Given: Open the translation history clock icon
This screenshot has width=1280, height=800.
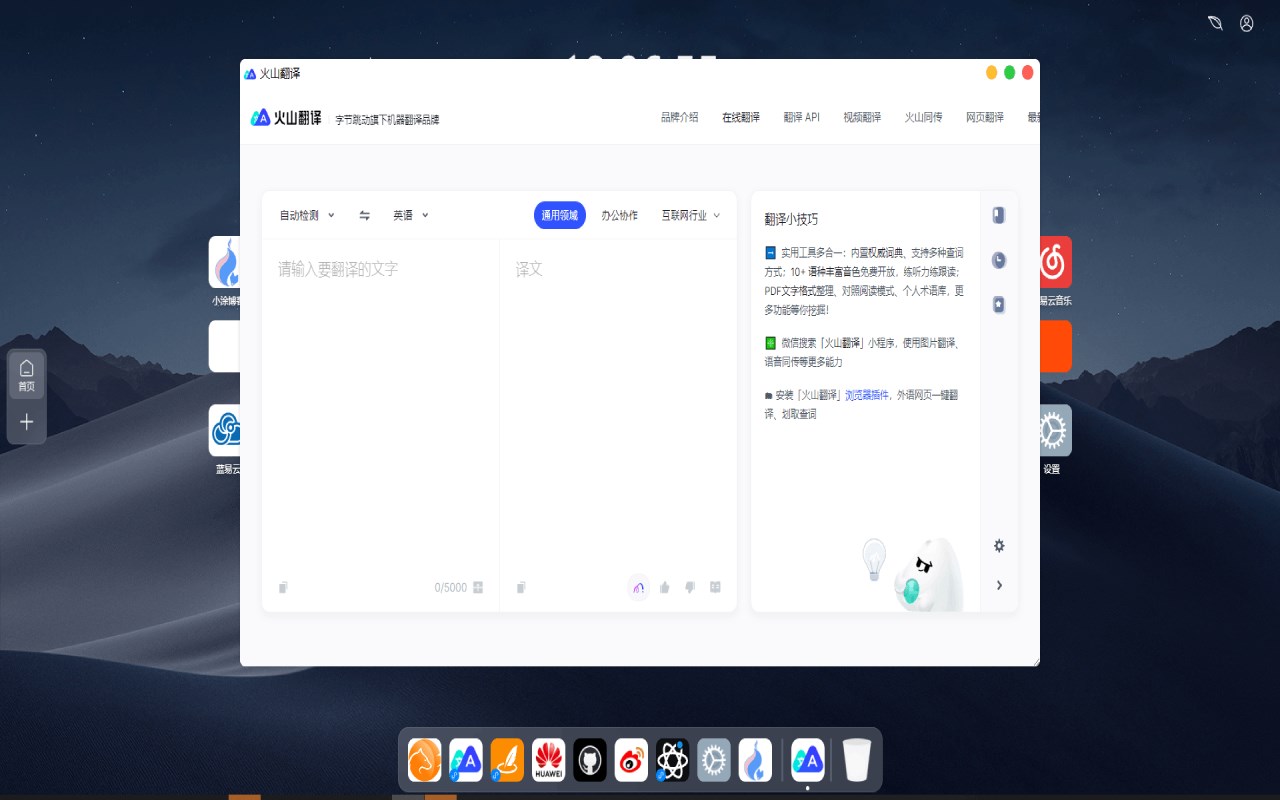Looking at the screenshot, I should click(998, 260).
